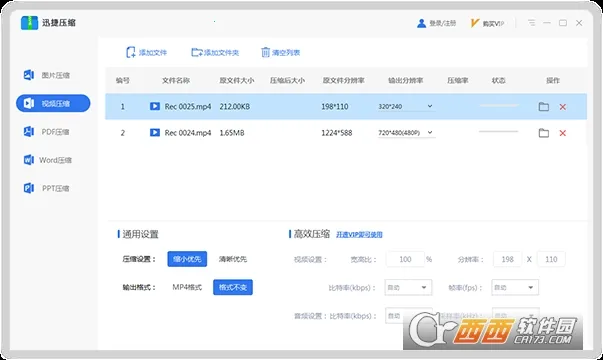Screen dimensions: 603x360
Task: Click the 购买VIP button
Action: coord(487,23)
